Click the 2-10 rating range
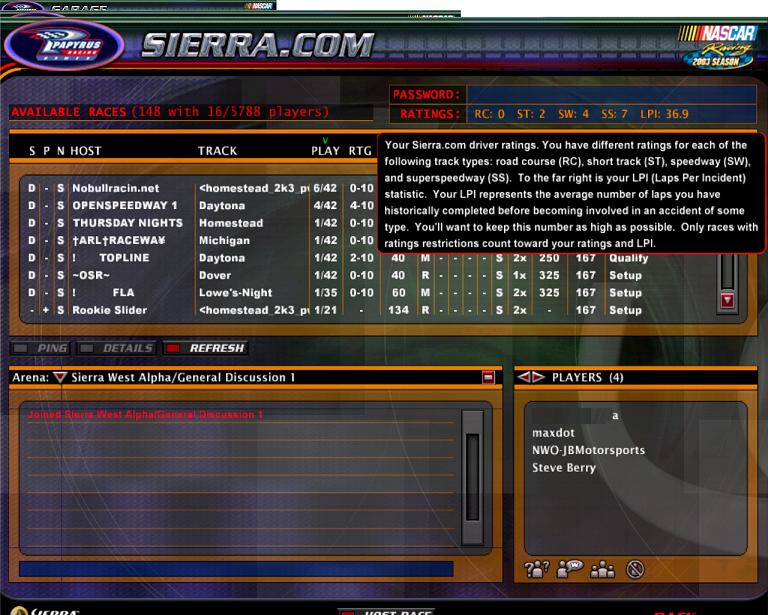The image size is (768, 615). 361,258
